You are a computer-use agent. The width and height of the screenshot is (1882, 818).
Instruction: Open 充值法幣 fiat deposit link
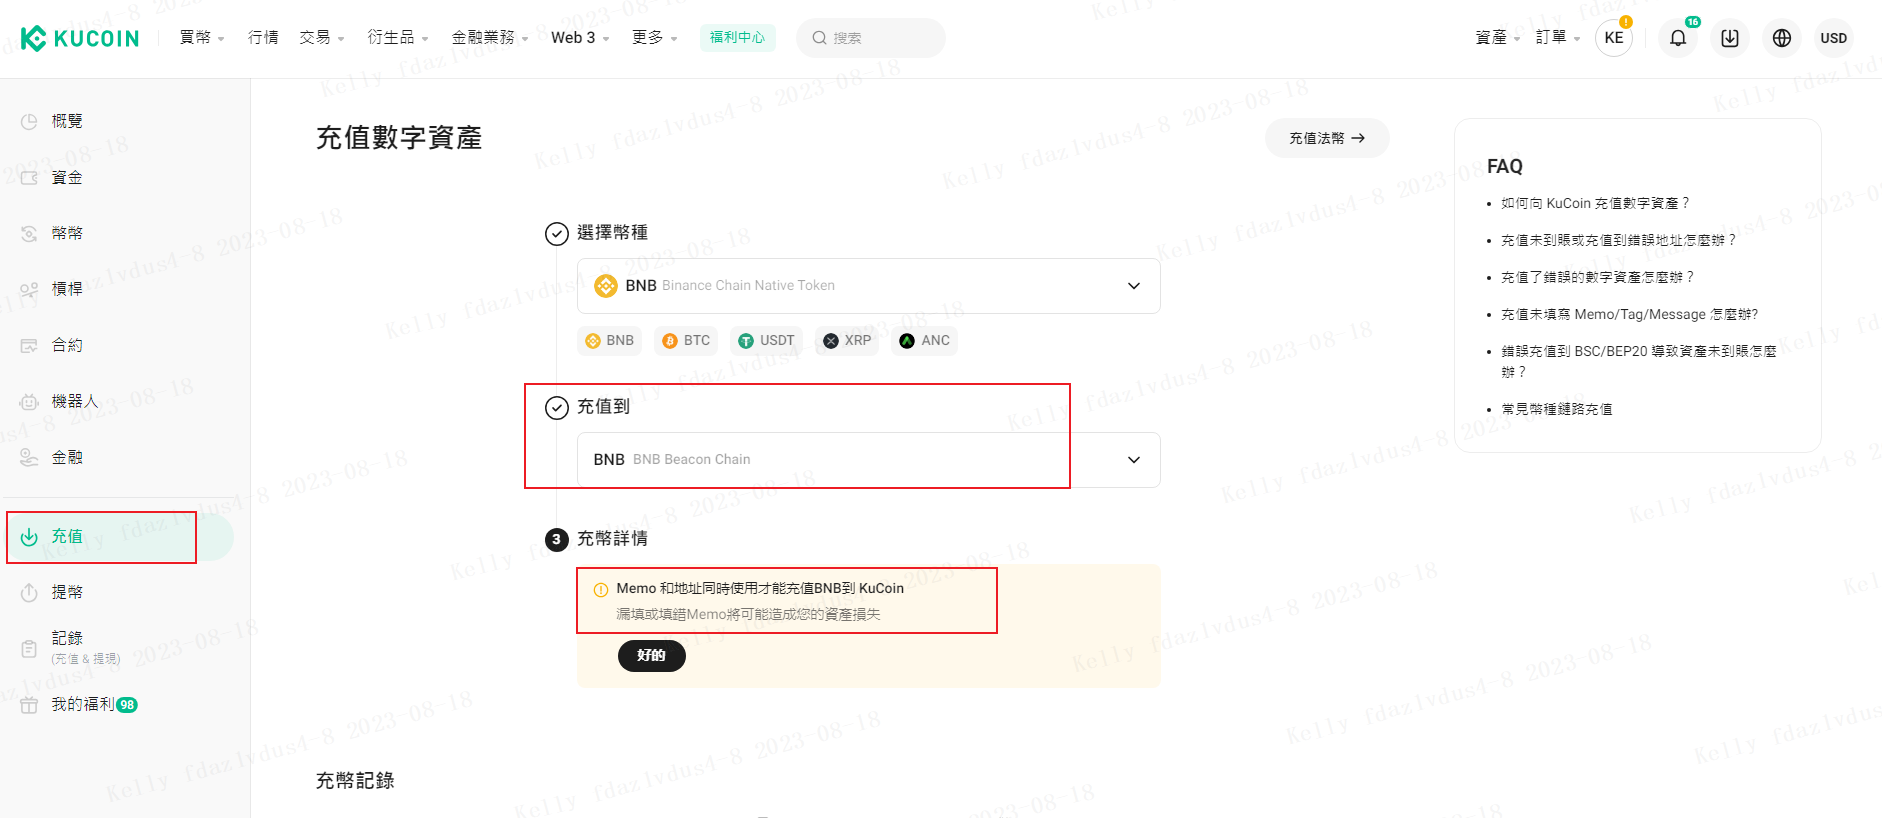[1327, 138]
